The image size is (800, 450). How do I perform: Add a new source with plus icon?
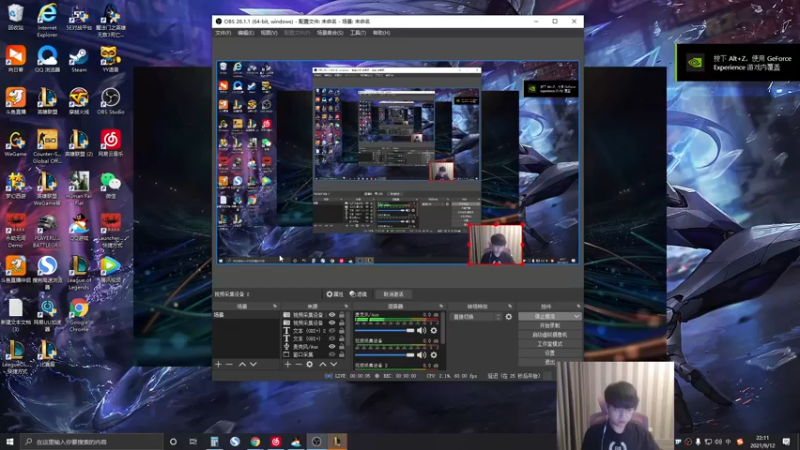pos(288,364)
